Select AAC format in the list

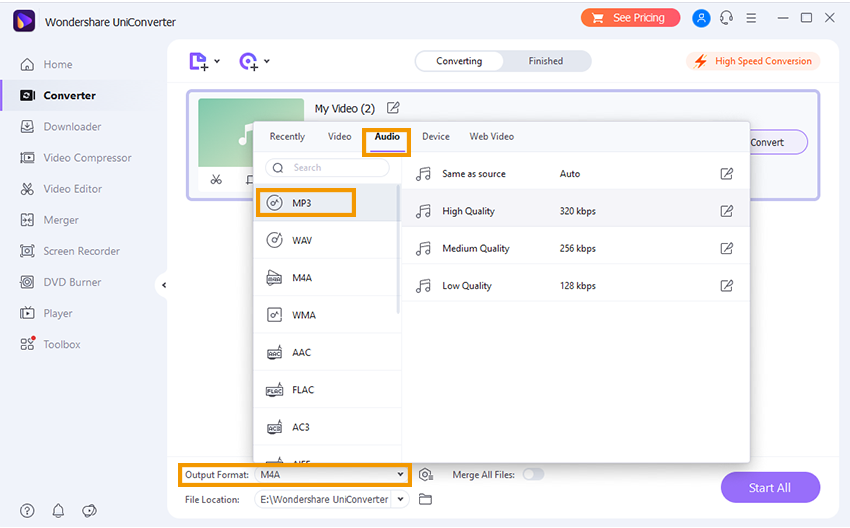[x=326, y=353]
